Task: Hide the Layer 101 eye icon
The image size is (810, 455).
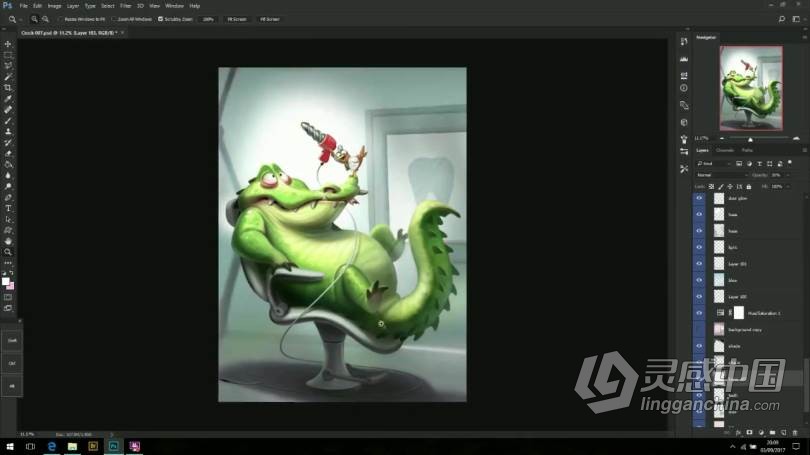Action: pos(699,263)
